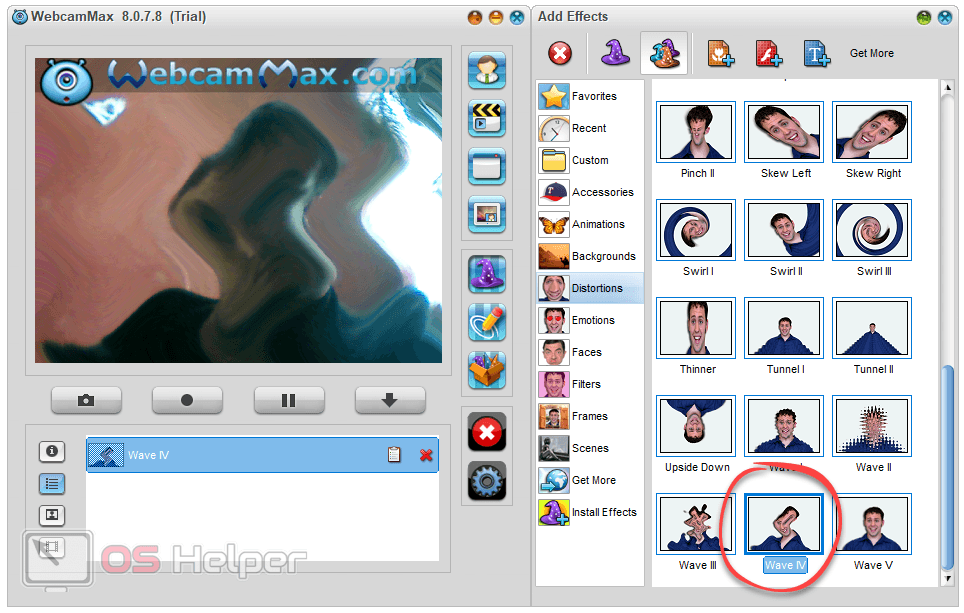
Task: Click the Get More toolbar link
Action: point(871,53)
